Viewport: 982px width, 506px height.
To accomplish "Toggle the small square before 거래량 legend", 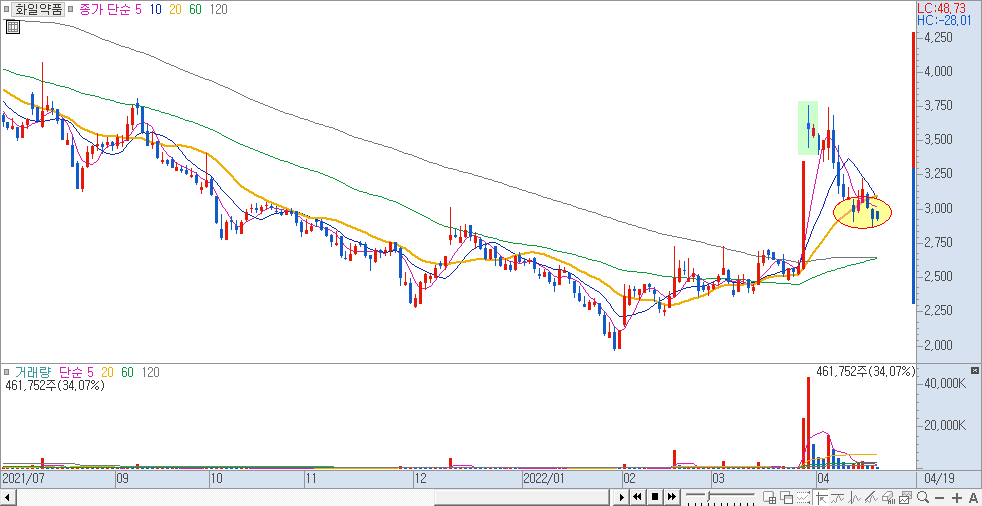I will (6, 372).
